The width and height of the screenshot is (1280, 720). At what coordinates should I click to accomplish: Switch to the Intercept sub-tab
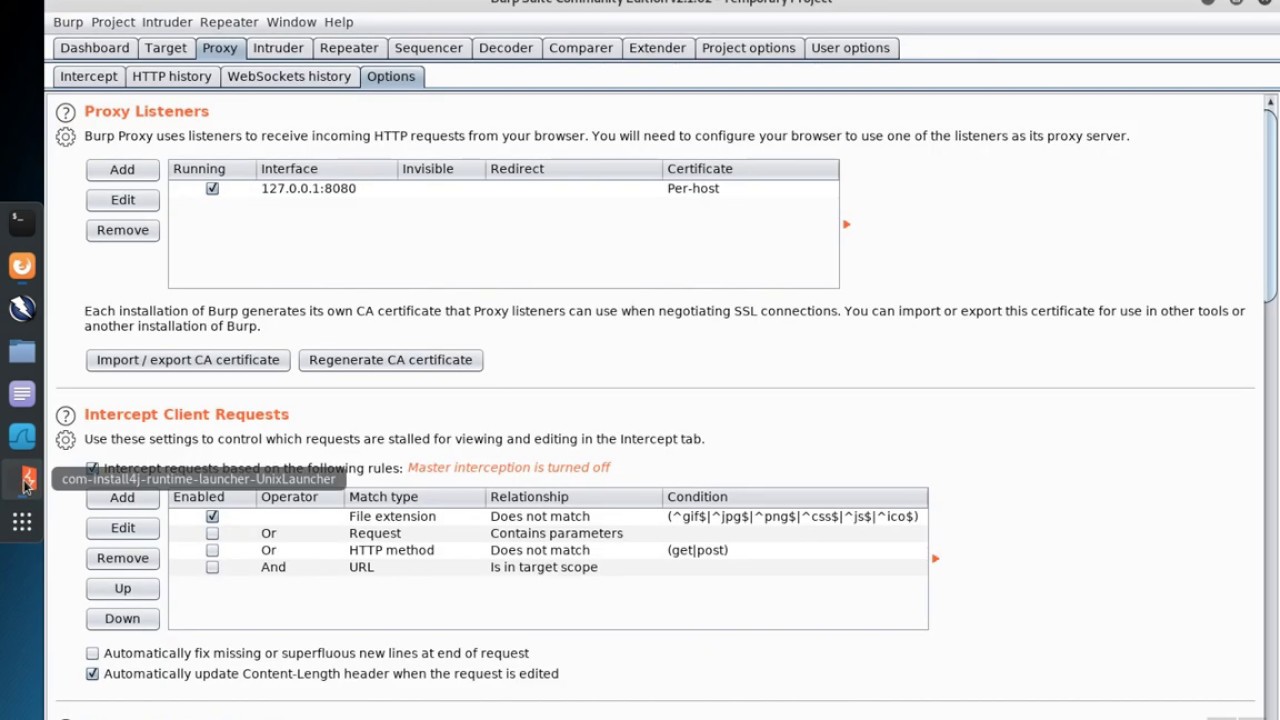(x=88, y=76)
